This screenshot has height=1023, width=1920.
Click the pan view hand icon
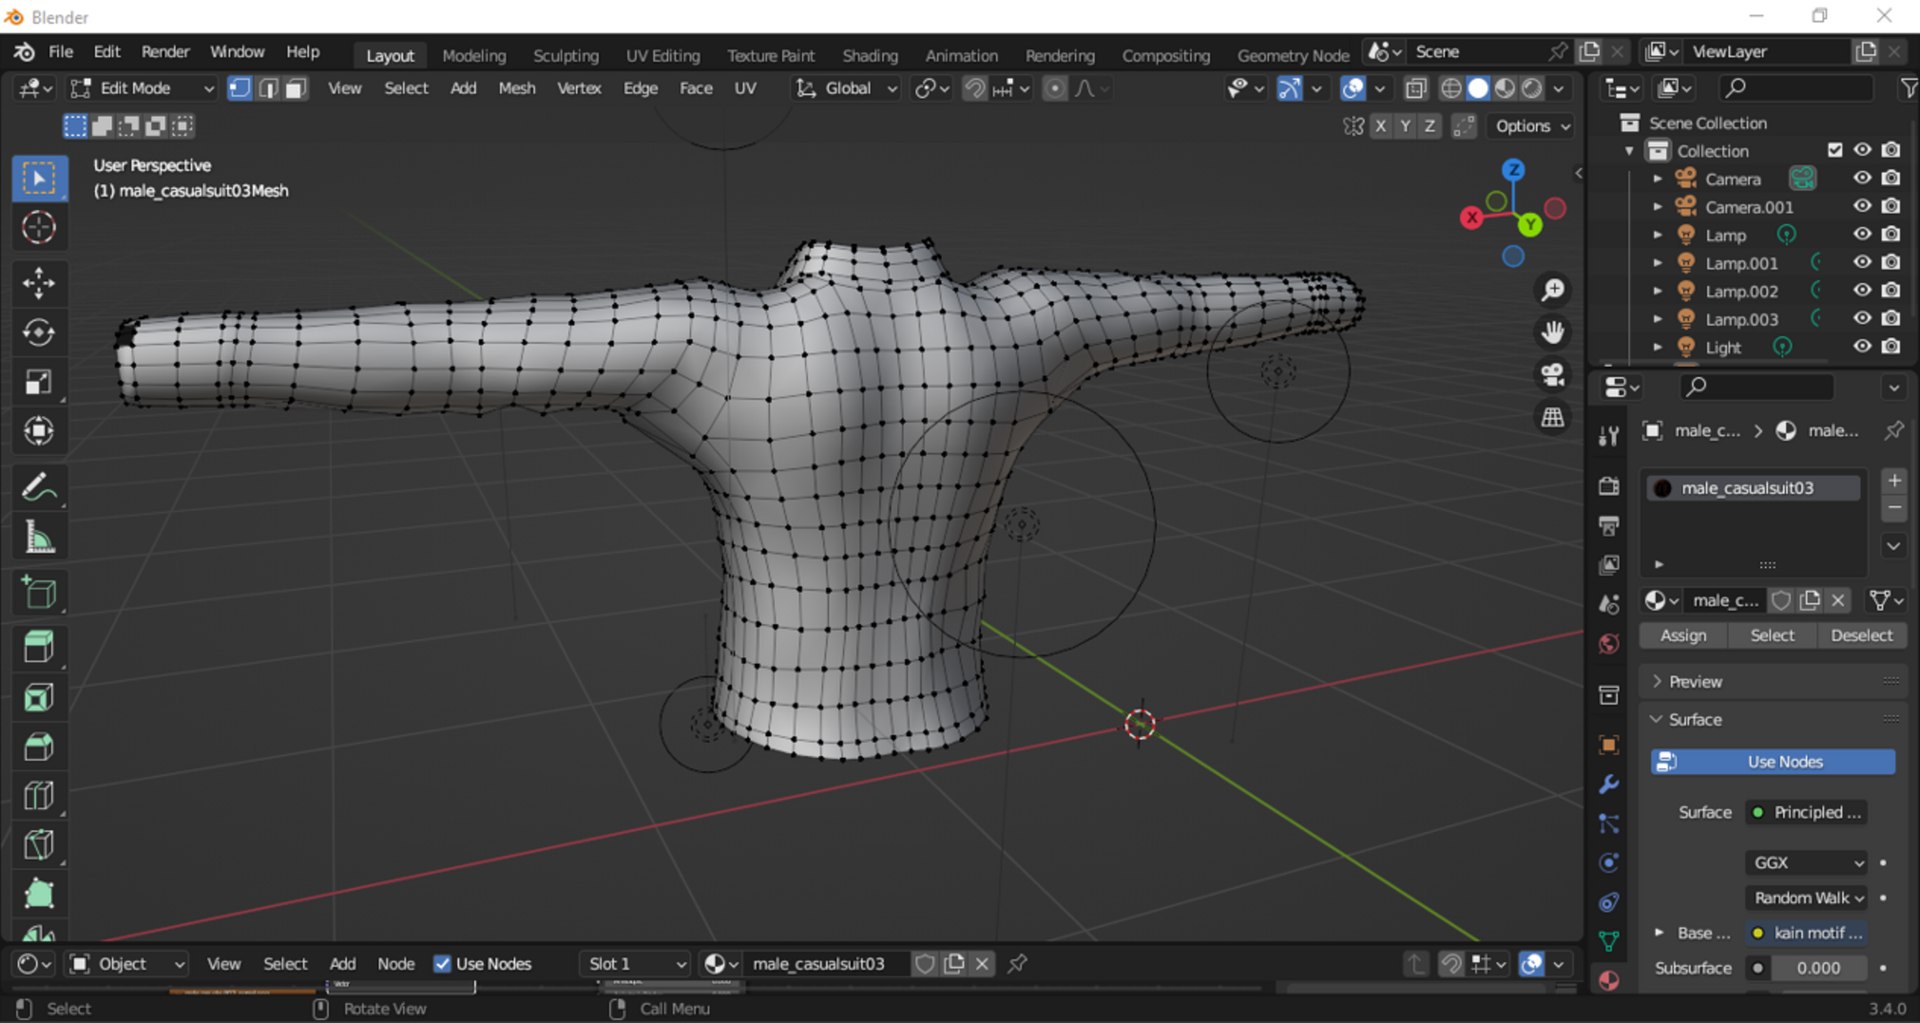coord(1552,332)
